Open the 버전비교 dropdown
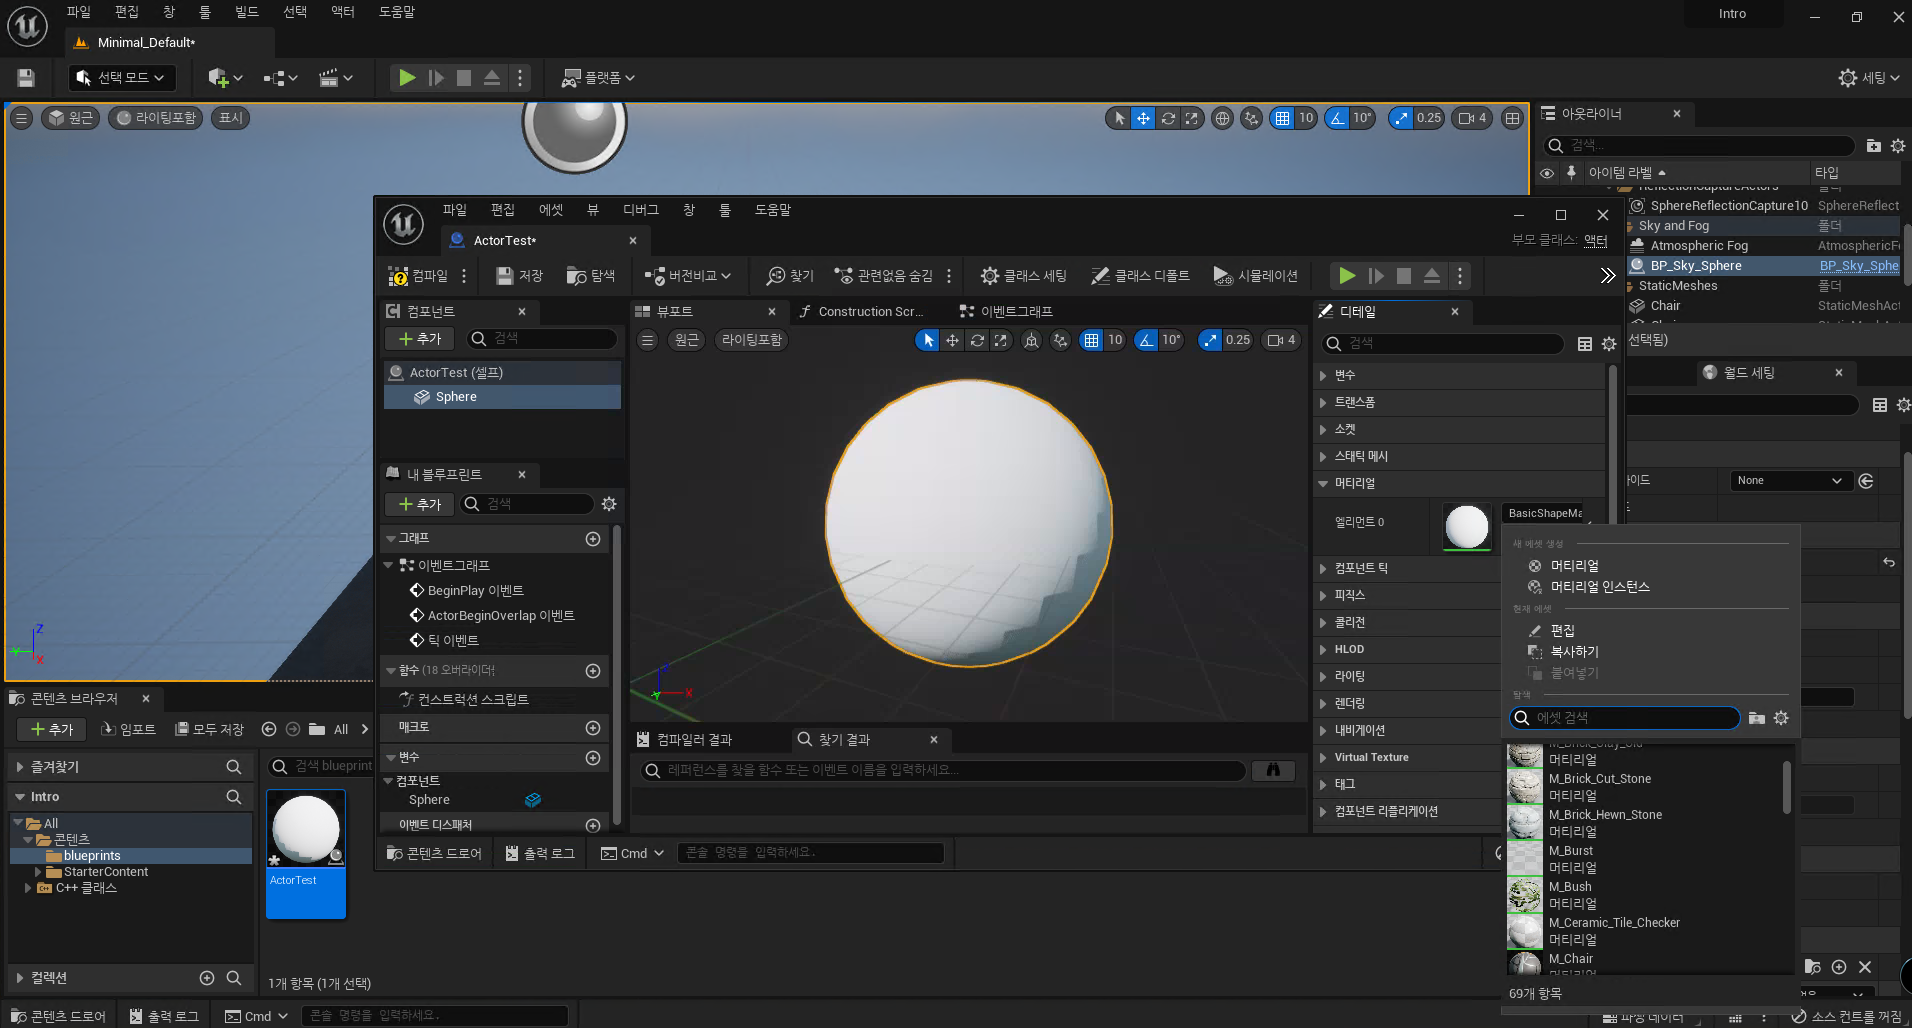This screenshot has width=1912, height=1028. pyautogui.click(x=688, y=276)
